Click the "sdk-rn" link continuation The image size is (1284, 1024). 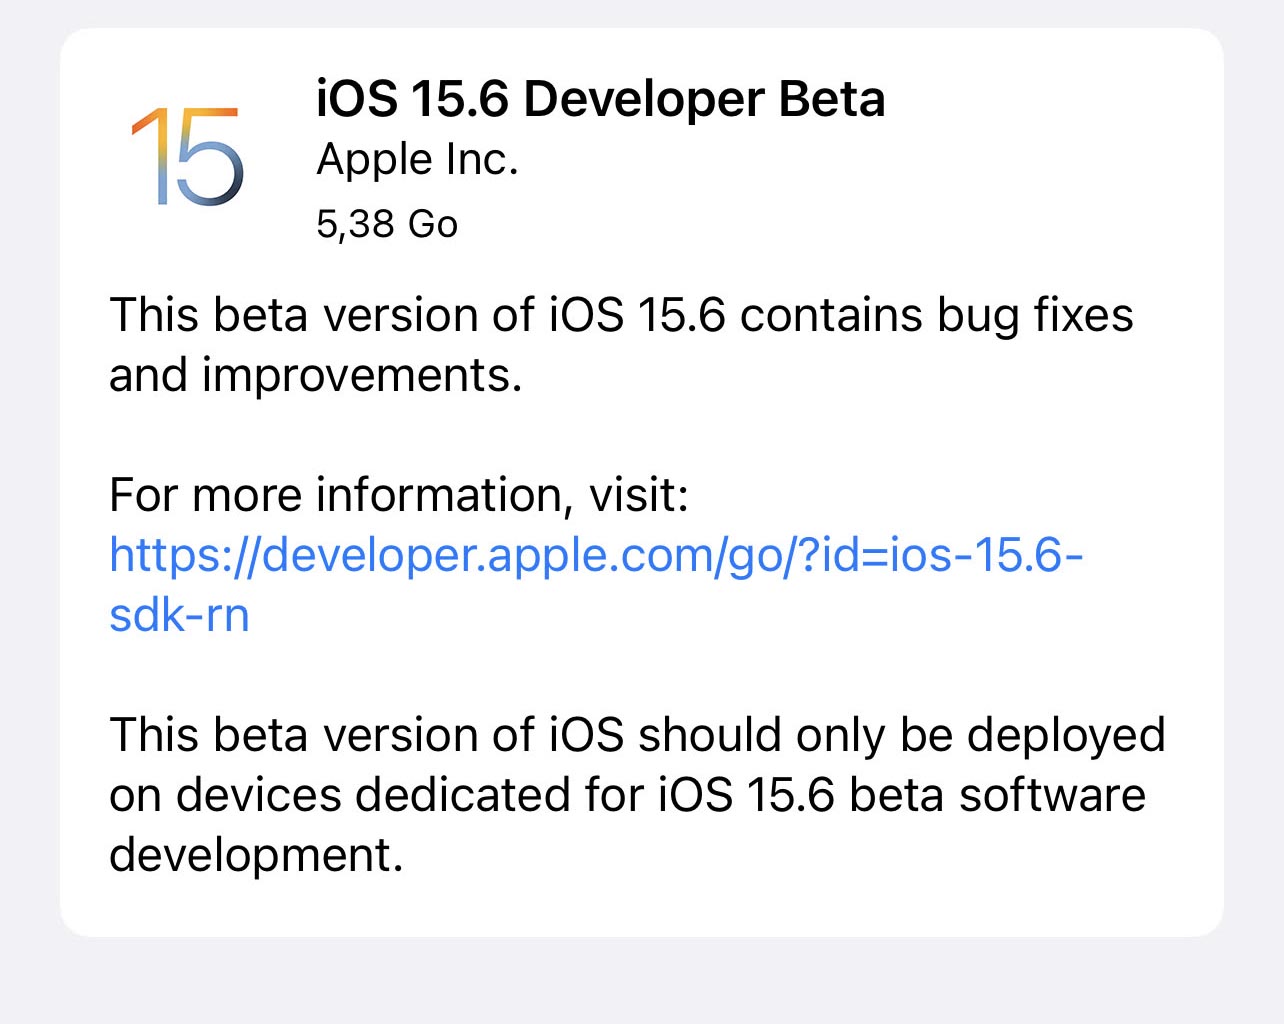tap(179, 614)
